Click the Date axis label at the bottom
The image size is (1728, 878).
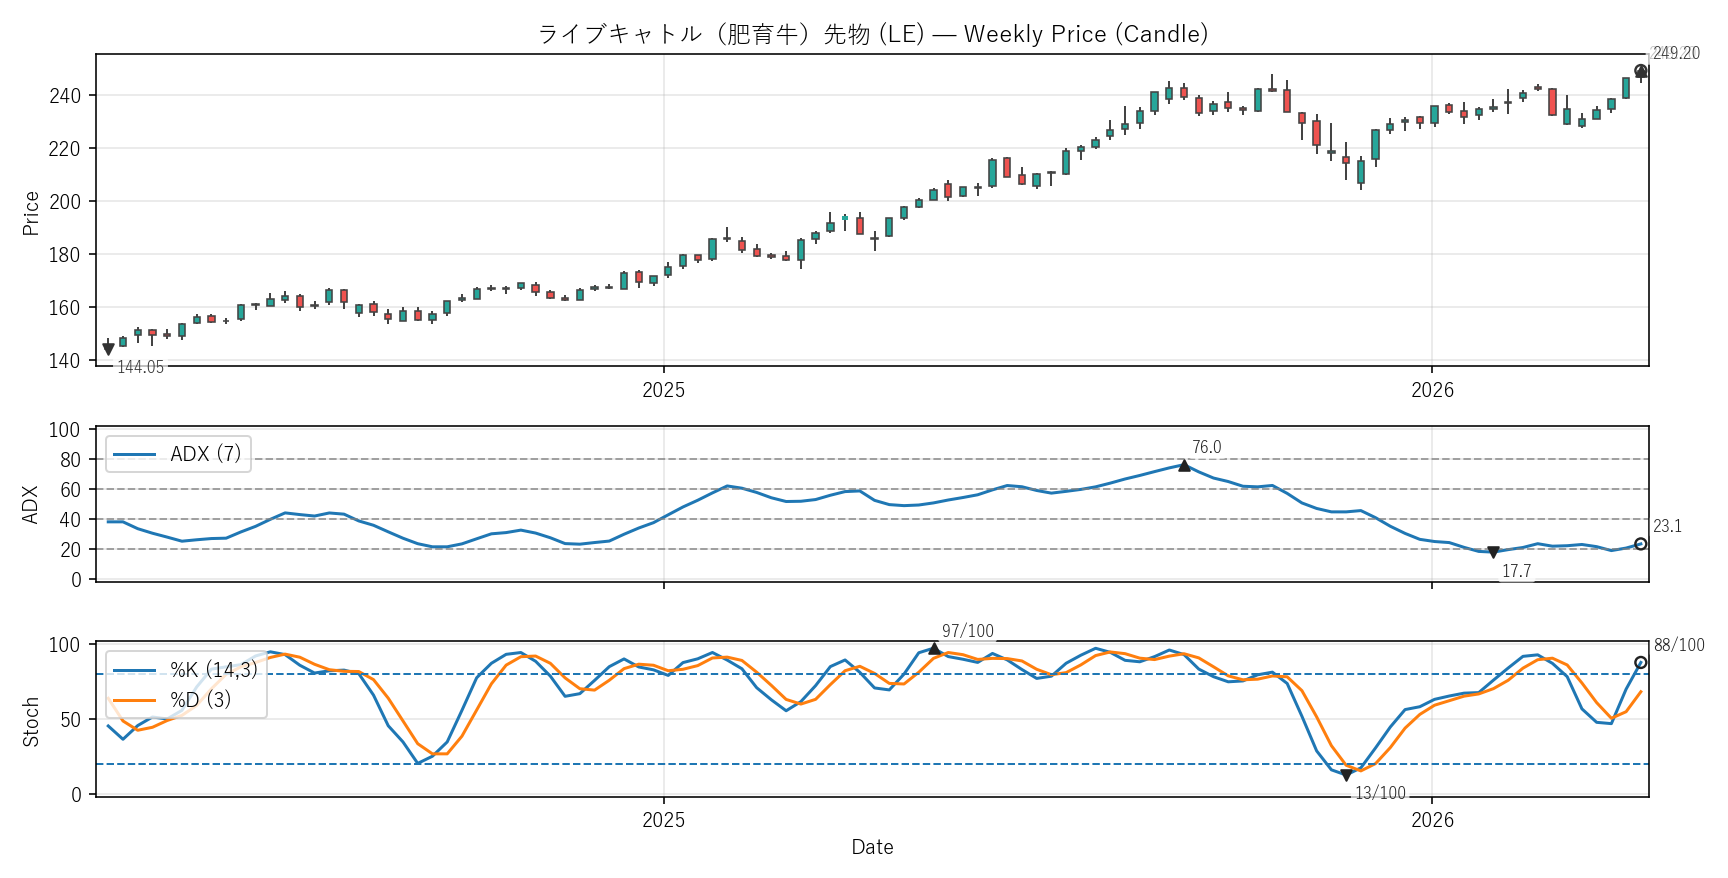click(872, 847)
